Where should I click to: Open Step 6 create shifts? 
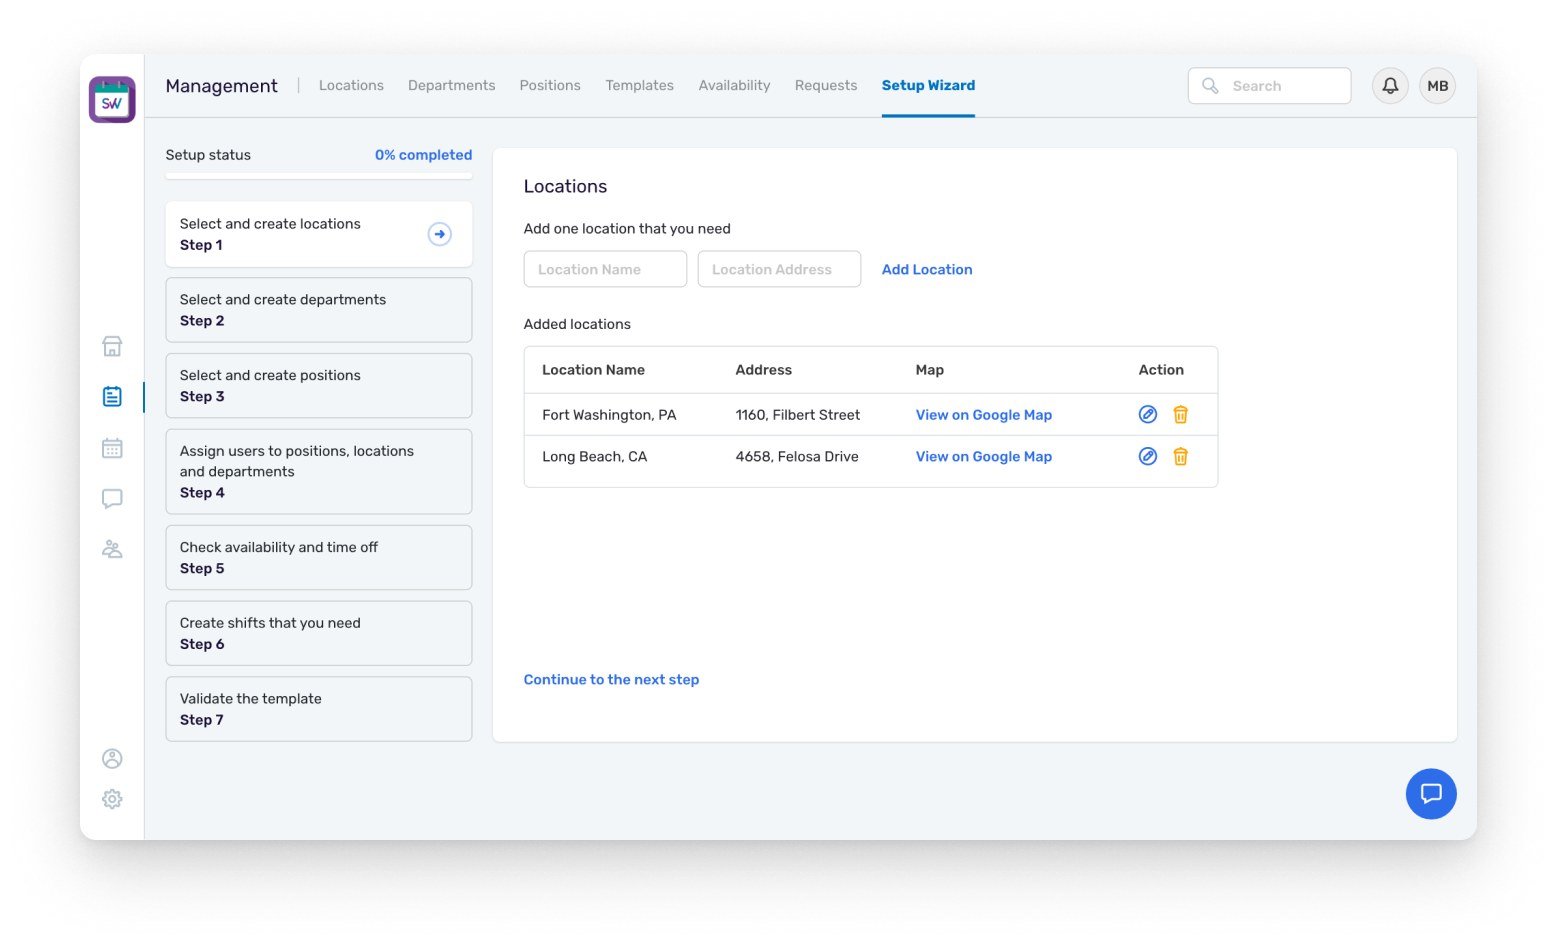coord(319,633)
